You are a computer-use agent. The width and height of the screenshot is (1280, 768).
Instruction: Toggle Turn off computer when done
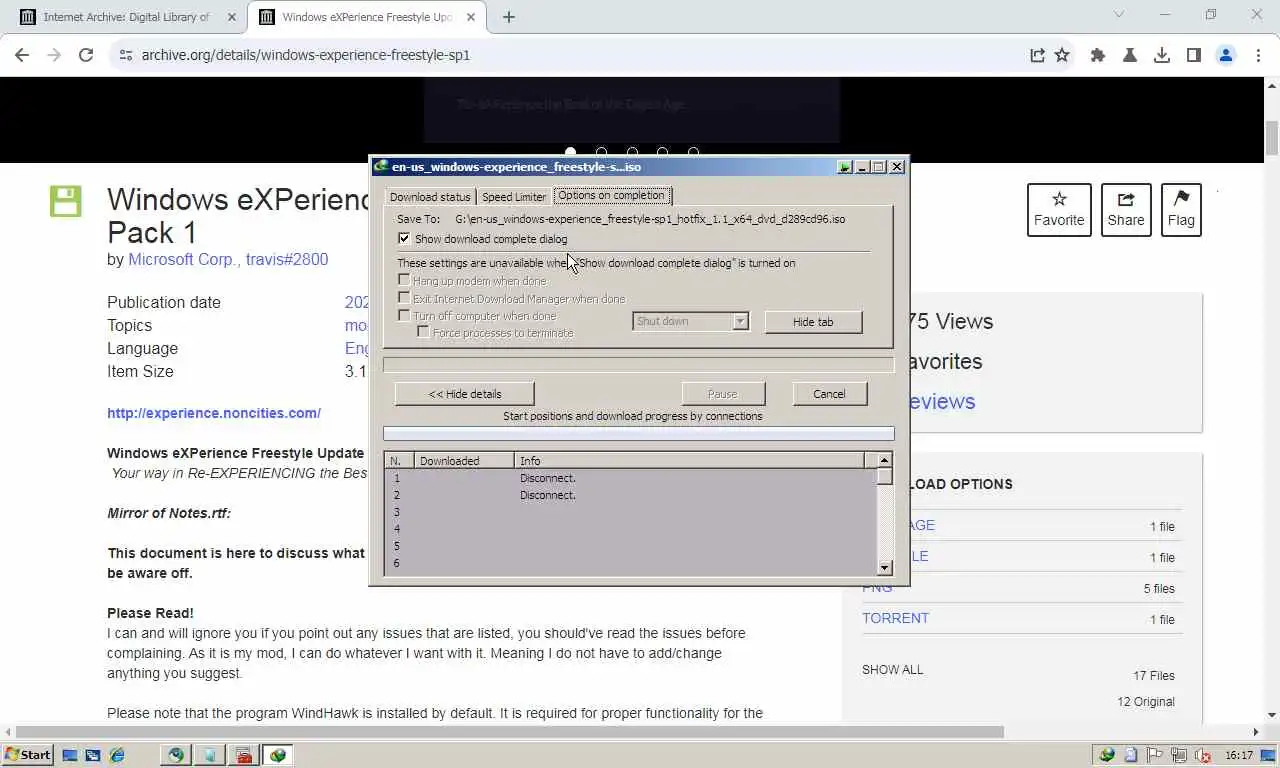[x=404, y=315]
